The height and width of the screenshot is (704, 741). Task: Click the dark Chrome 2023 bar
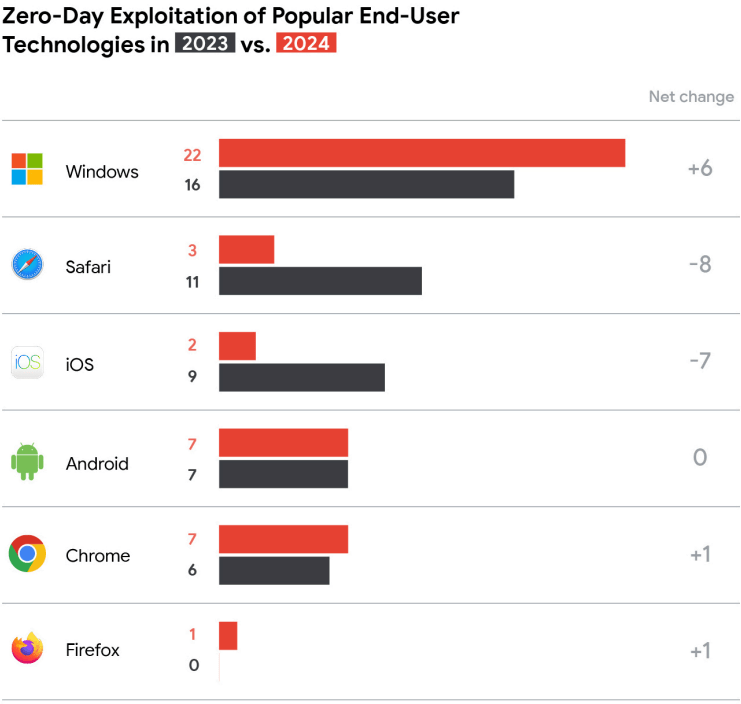click(x=274, y=571)
